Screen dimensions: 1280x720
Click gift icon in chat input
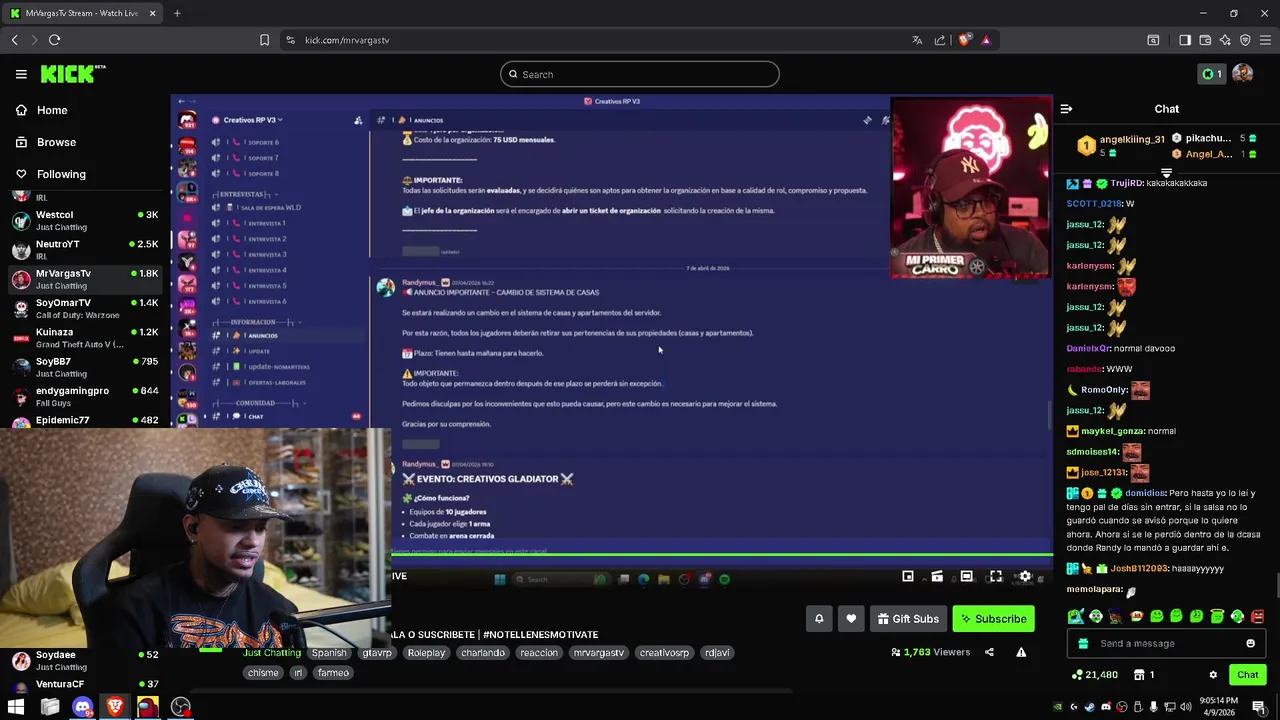(x=1081, y=644)
